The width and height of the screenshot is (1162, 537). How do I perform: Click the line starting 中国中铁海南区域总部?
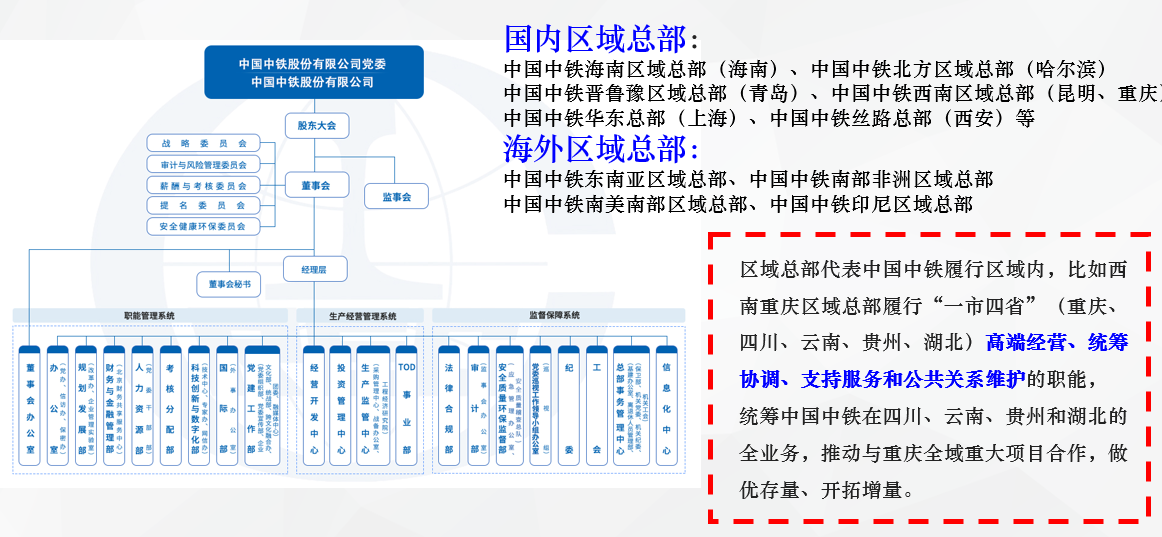click(805, 70)
